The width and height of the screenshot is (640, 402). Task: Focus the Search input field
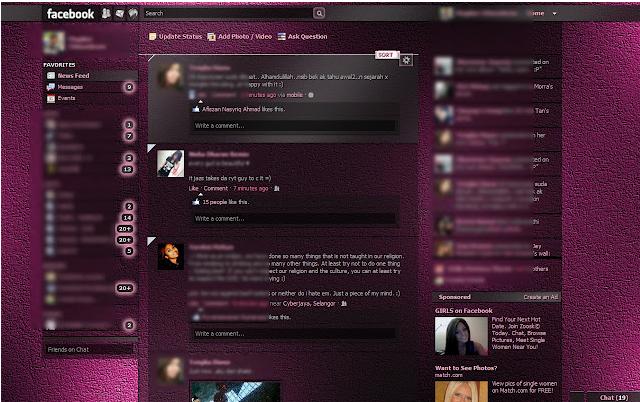pyautogui.click(x=228, y=13)
